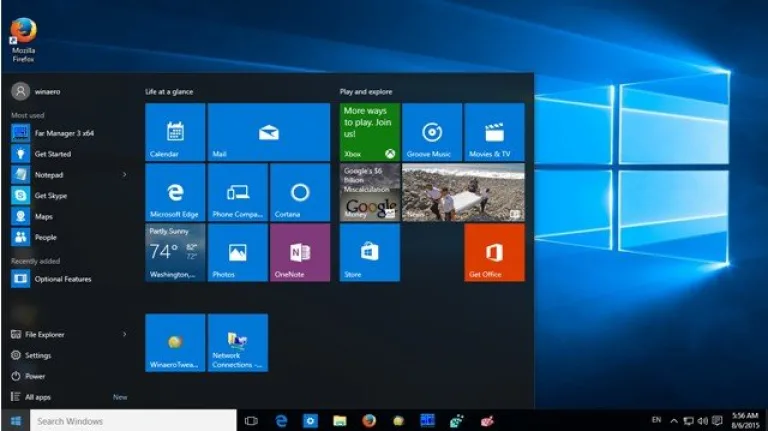Show hidden tray icons arrow
Image resolution: width=768 pixels, height=431 pixels.
tap(674, 421)
